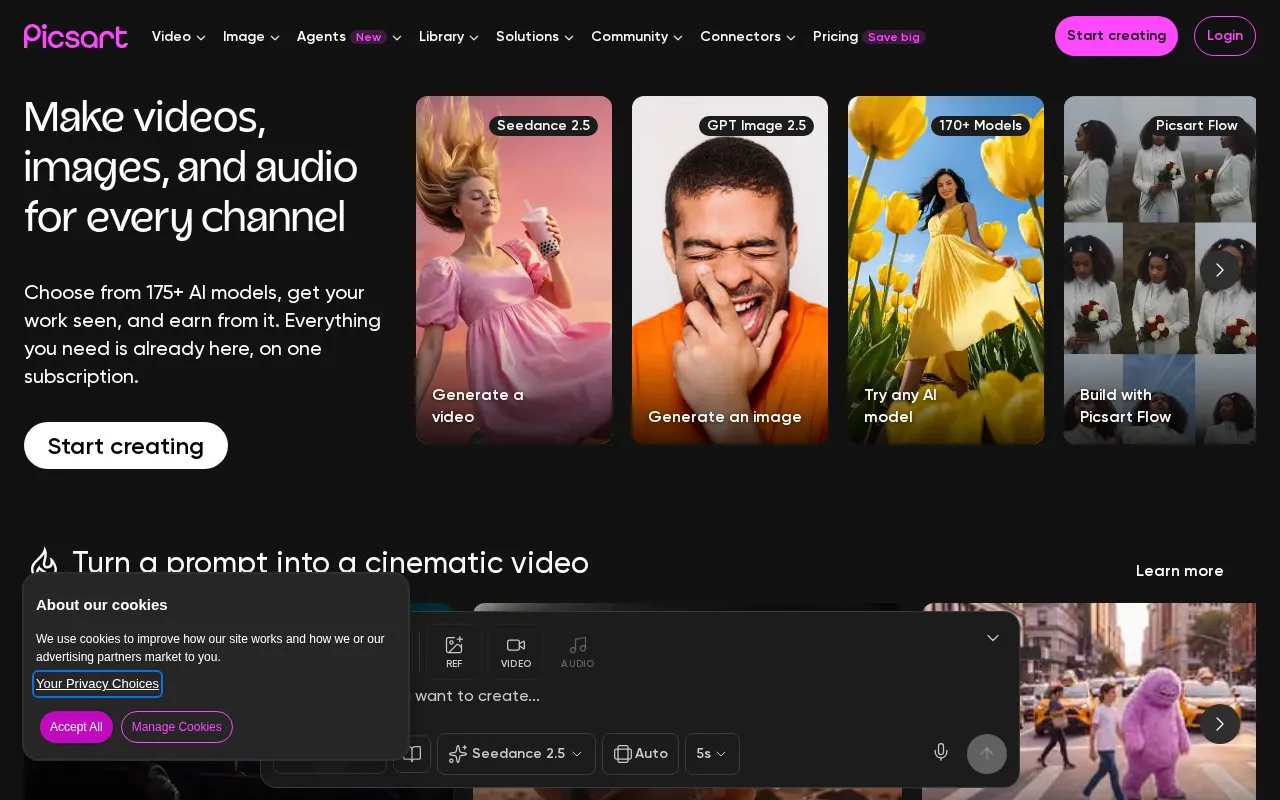Click the white Start creating hero button
The image size is (1280, 800).
(126, 446)
